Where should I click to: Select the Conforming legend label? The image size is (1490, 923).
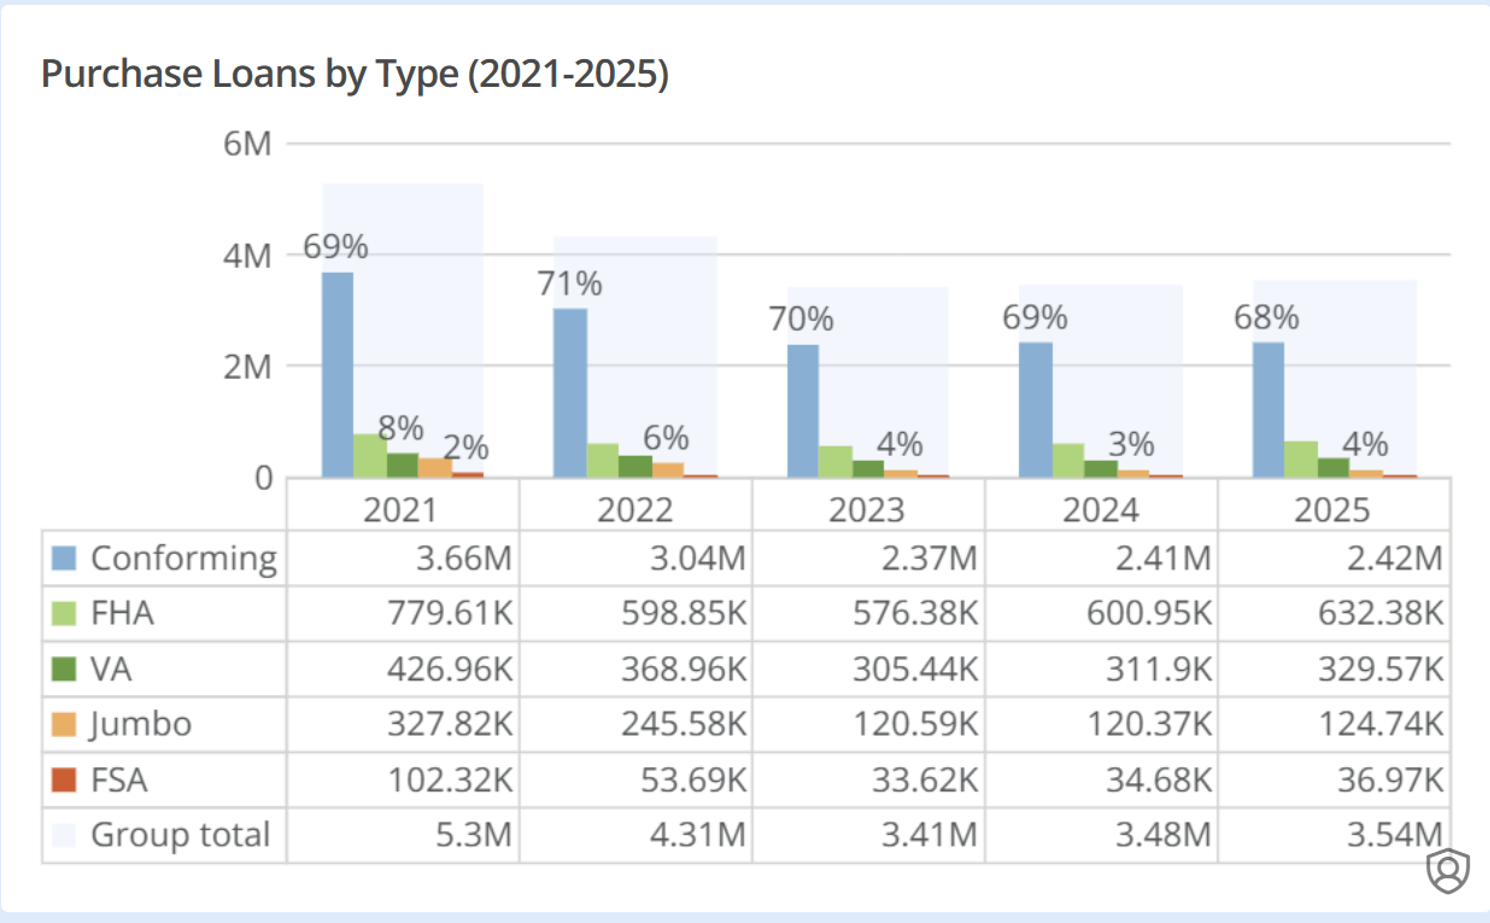184,558
